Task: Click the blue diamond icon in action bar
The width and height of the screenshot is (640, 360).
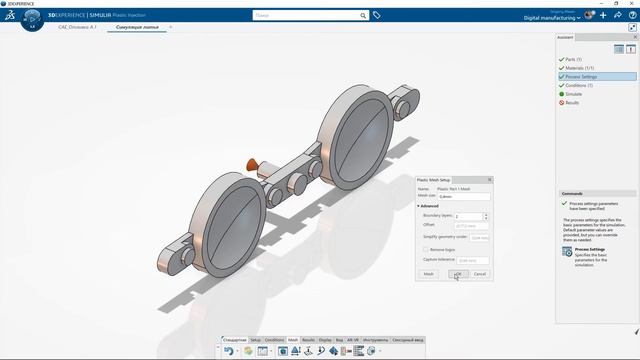Action: pos(333,351)
